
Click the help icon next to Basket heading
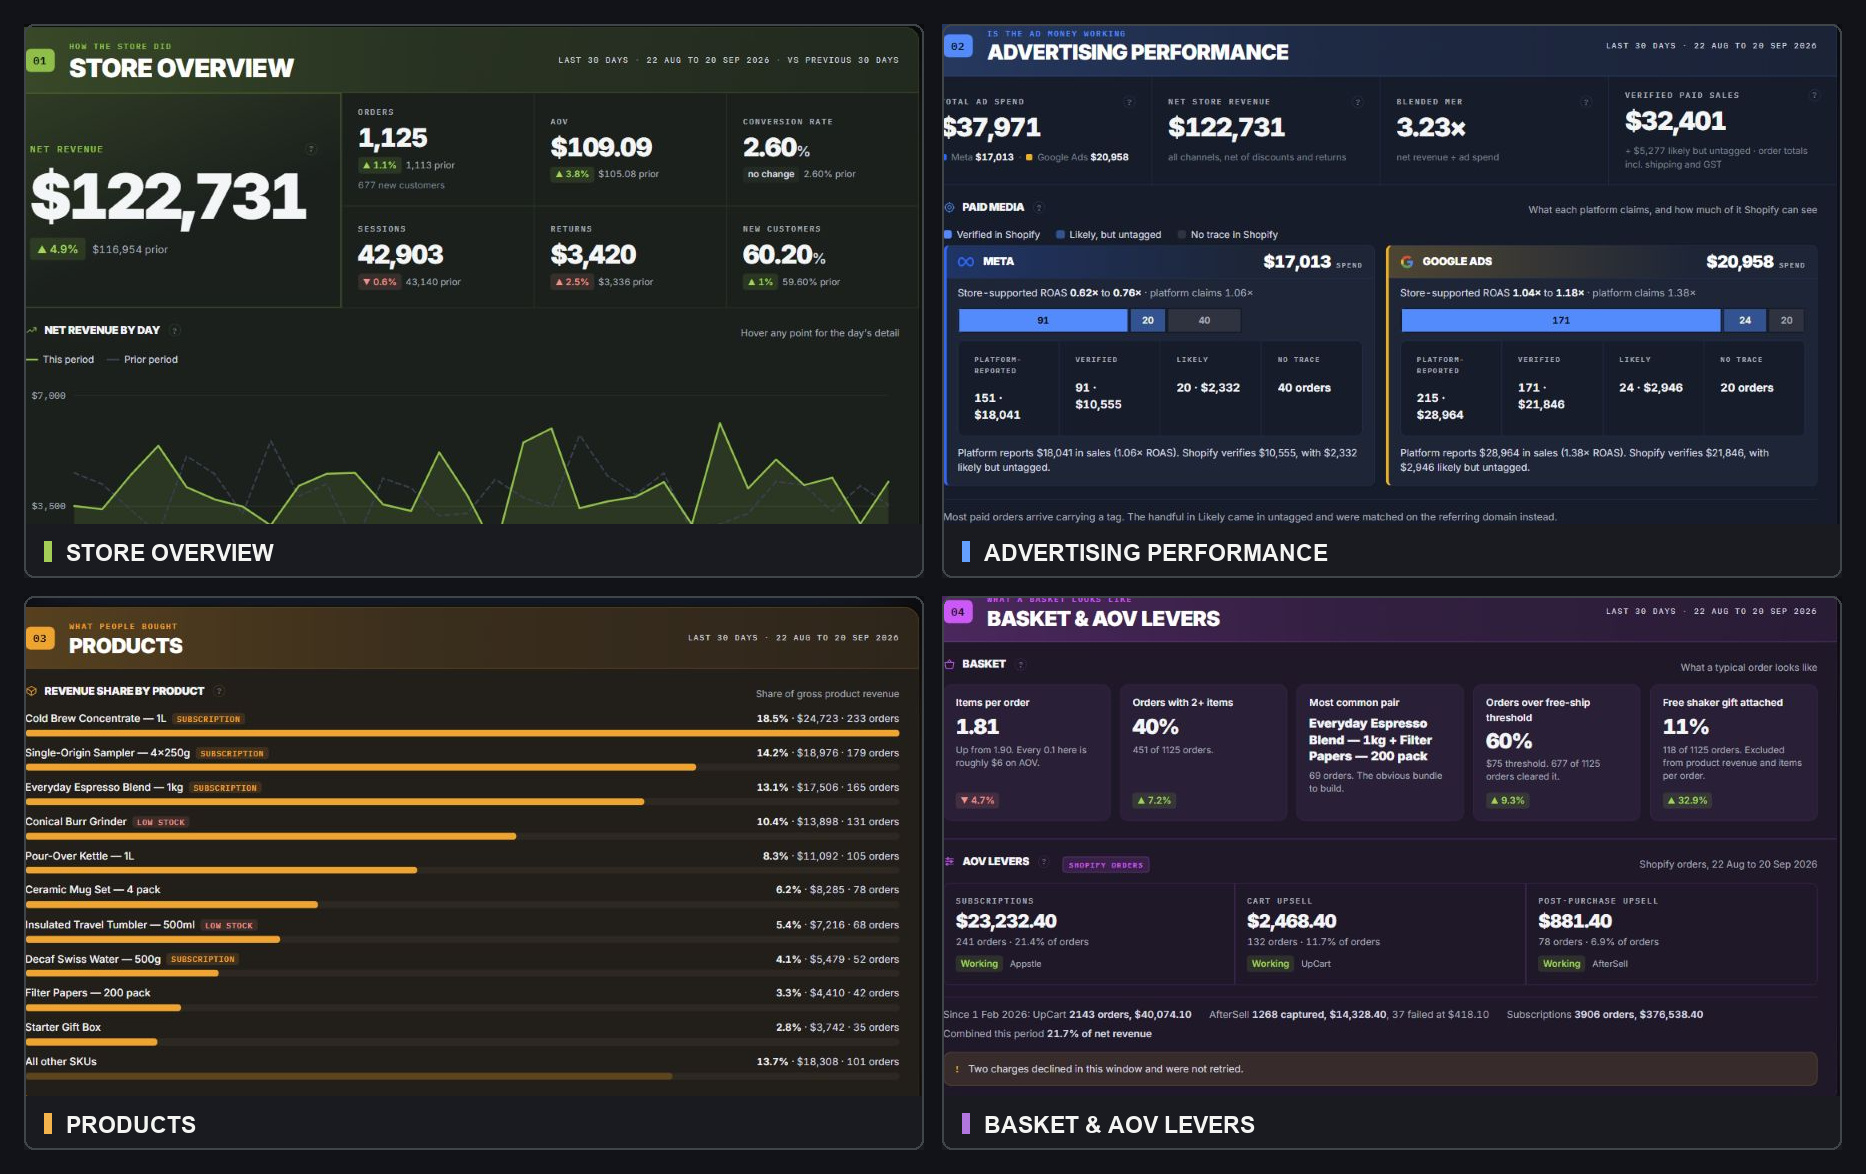[1020, 664]
